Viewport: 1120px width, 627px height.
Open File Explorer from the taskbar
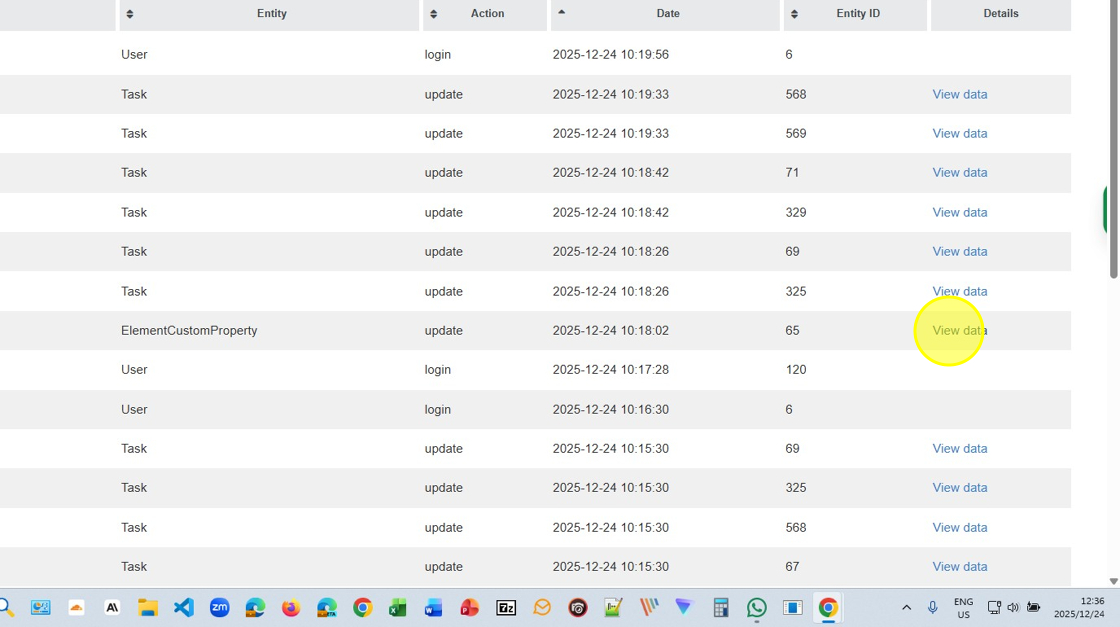(x=148, y=607)
